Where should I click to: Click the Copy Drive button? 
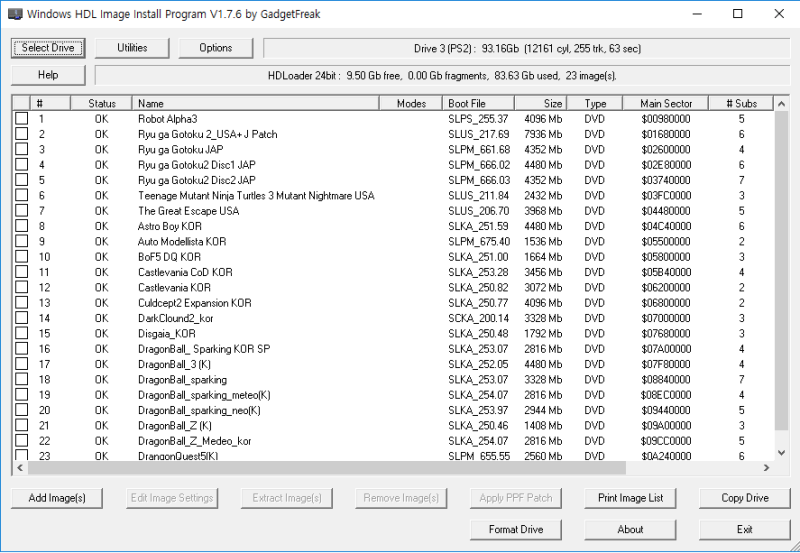pos(745,498)
